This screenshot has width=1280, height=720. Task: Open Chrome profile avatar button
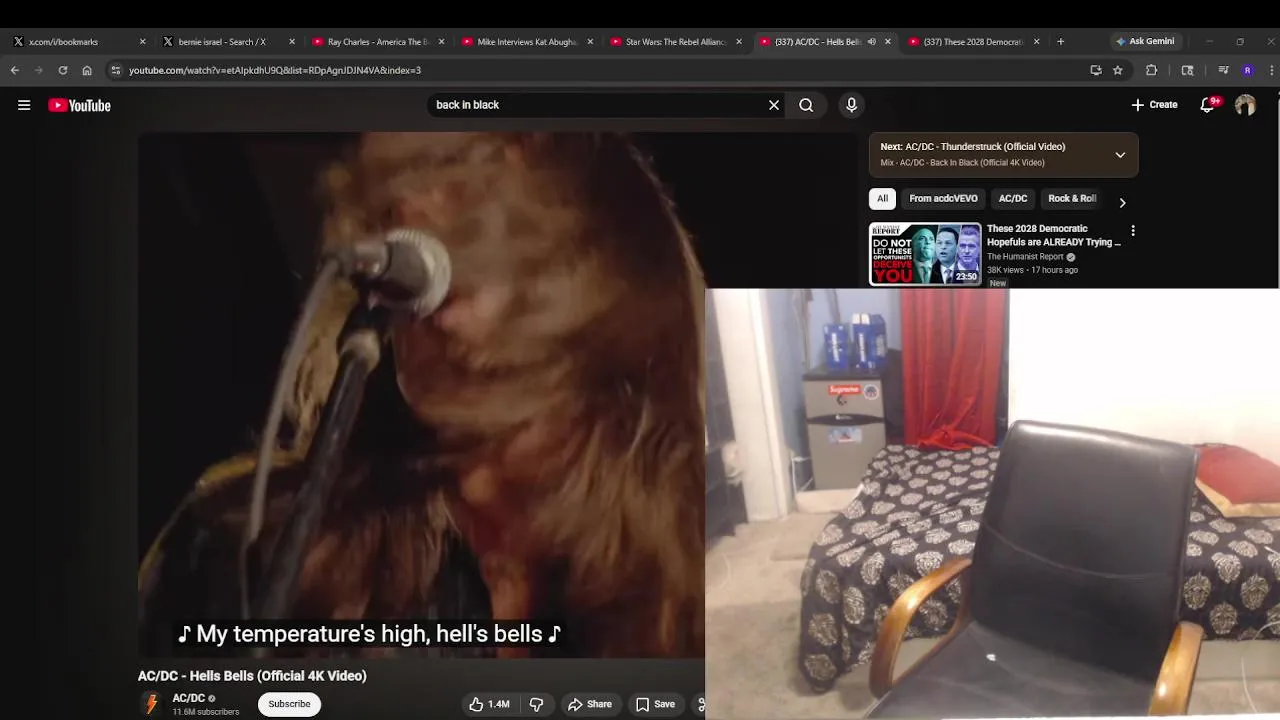click(x=1247, y=70)
